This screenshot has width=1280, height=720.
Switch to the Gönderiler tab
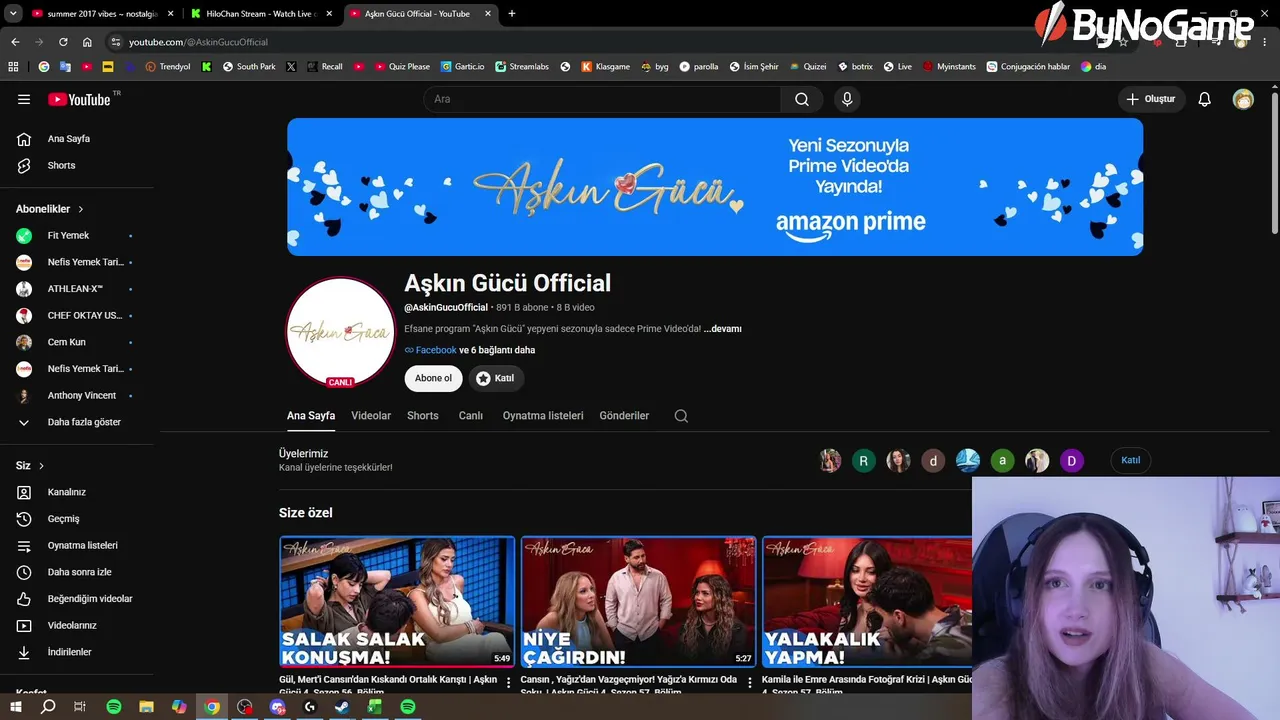(x=624, y=416)
